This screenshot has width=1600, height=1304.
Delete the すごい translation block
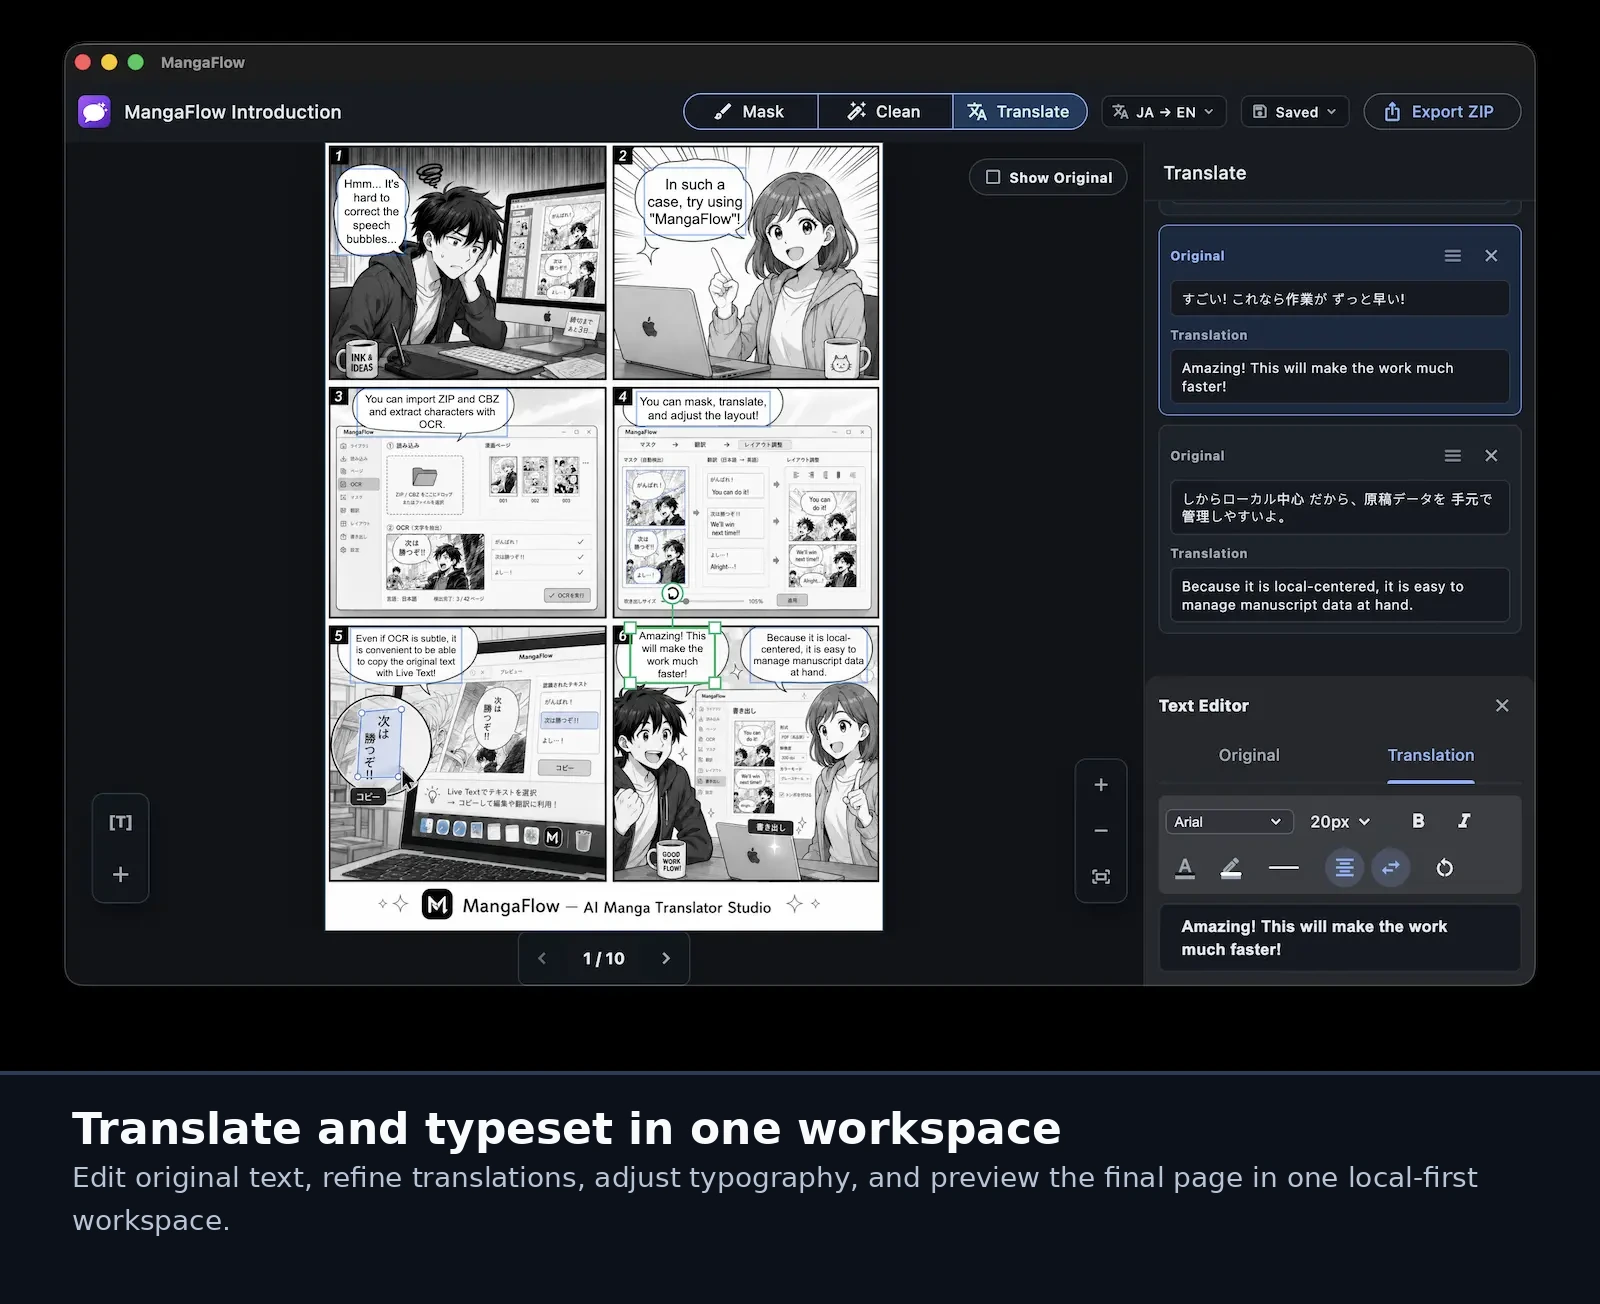tap(1491, 256)
